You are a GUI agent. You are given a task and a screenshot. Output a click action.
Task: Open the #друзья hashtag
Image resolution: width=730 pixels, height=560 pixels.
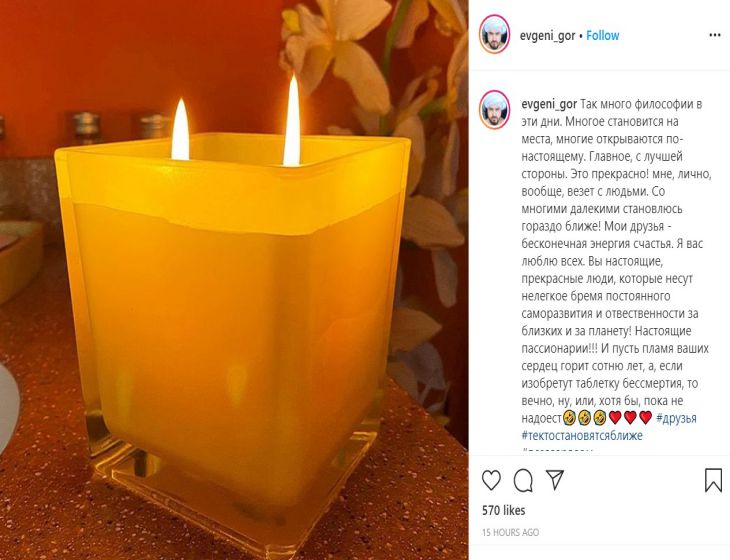point(676,418)
